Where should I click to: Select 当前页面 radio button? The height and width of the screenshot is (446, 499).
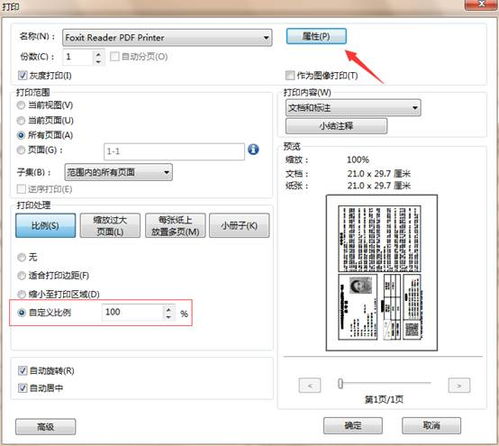21,120
